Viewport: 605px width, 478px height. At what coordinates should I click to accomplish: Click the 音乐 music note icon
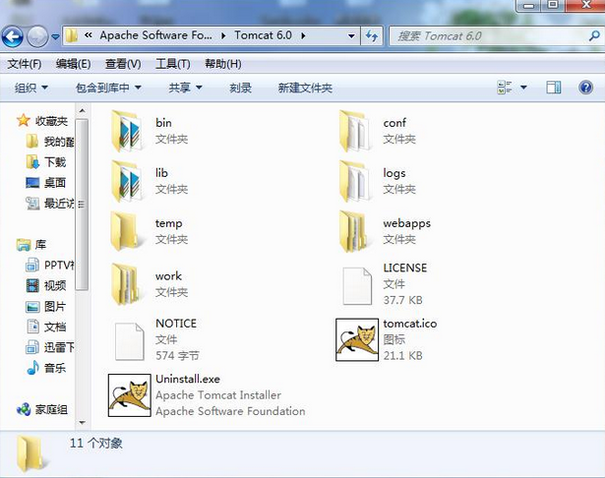[x=33, y=368]
